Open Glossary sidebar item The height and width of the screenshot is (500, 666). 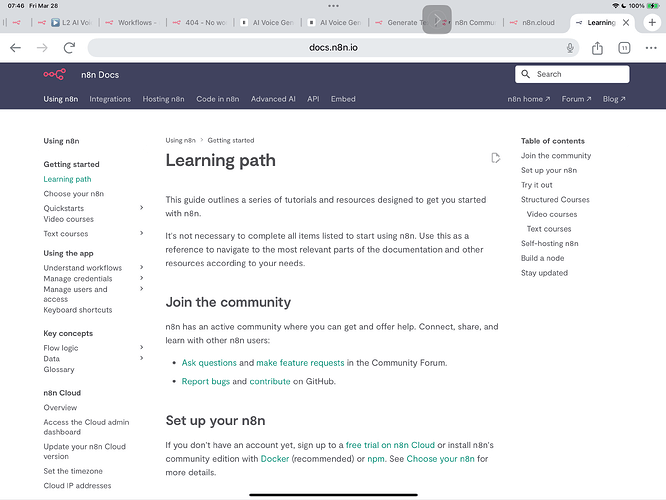tap(59, 370)
